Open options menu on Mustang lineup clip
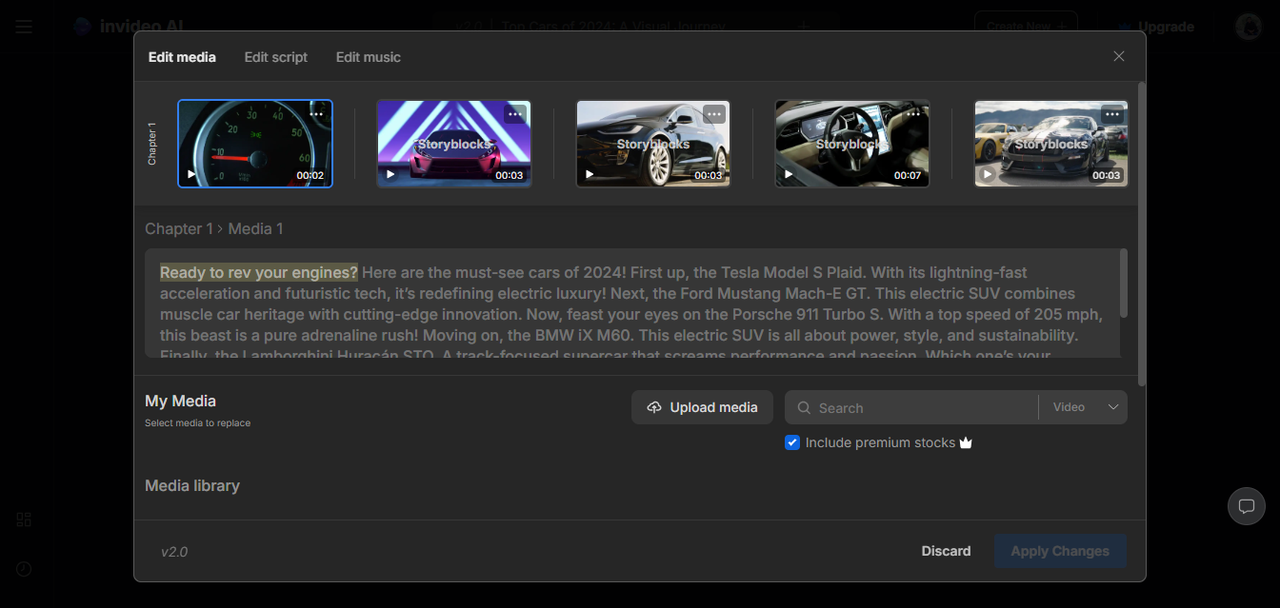Viewport: 1280px width, 608px height. pos(1112,114)
